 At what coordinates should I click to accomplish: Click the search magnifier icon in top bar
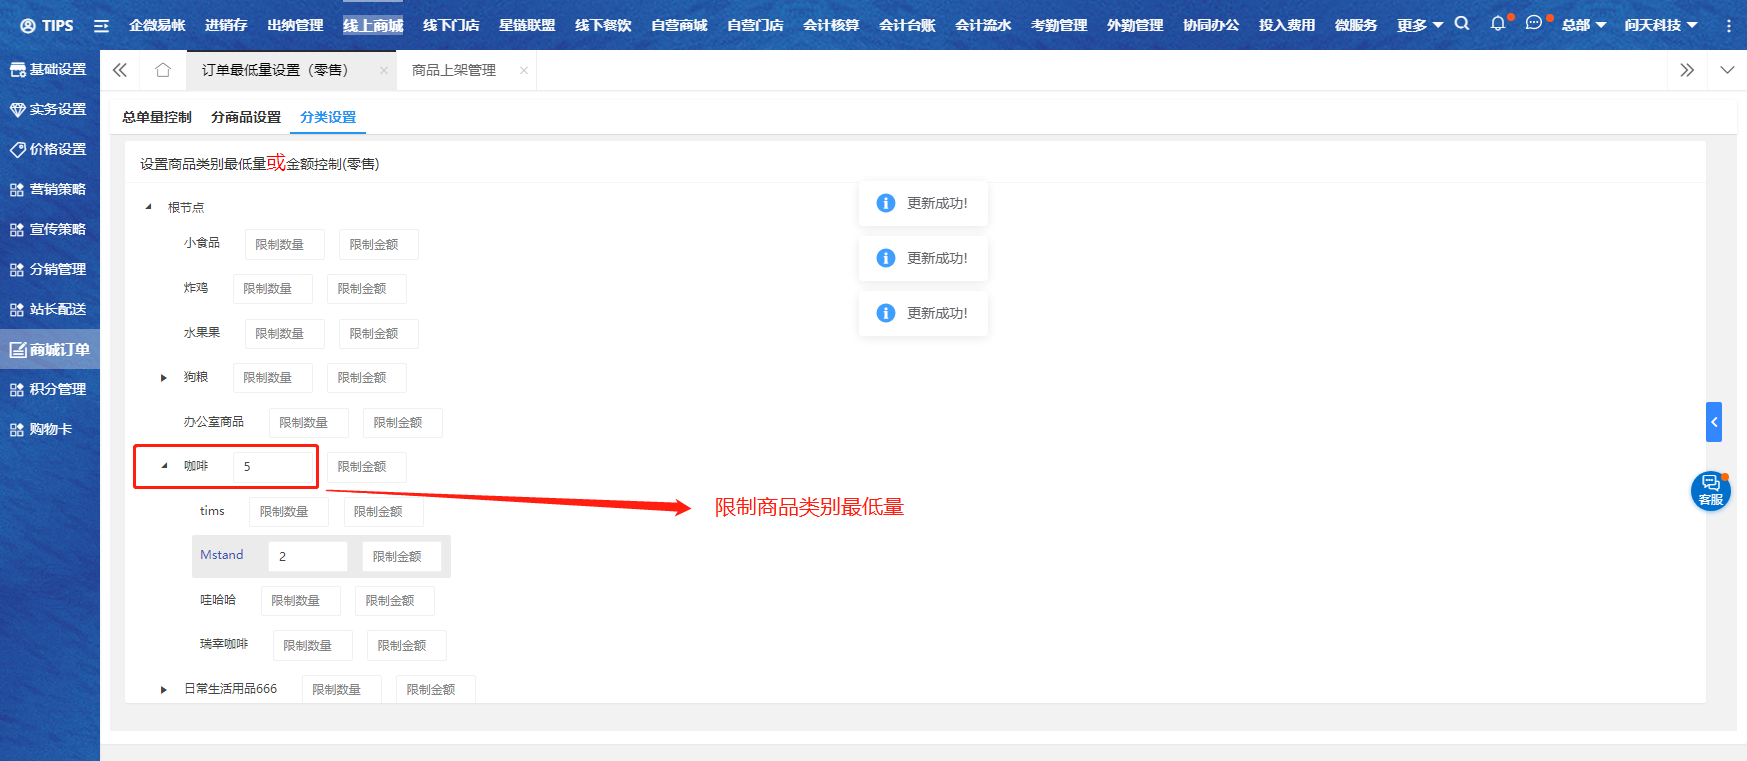pyautogui.click(x=1462, y=24)
